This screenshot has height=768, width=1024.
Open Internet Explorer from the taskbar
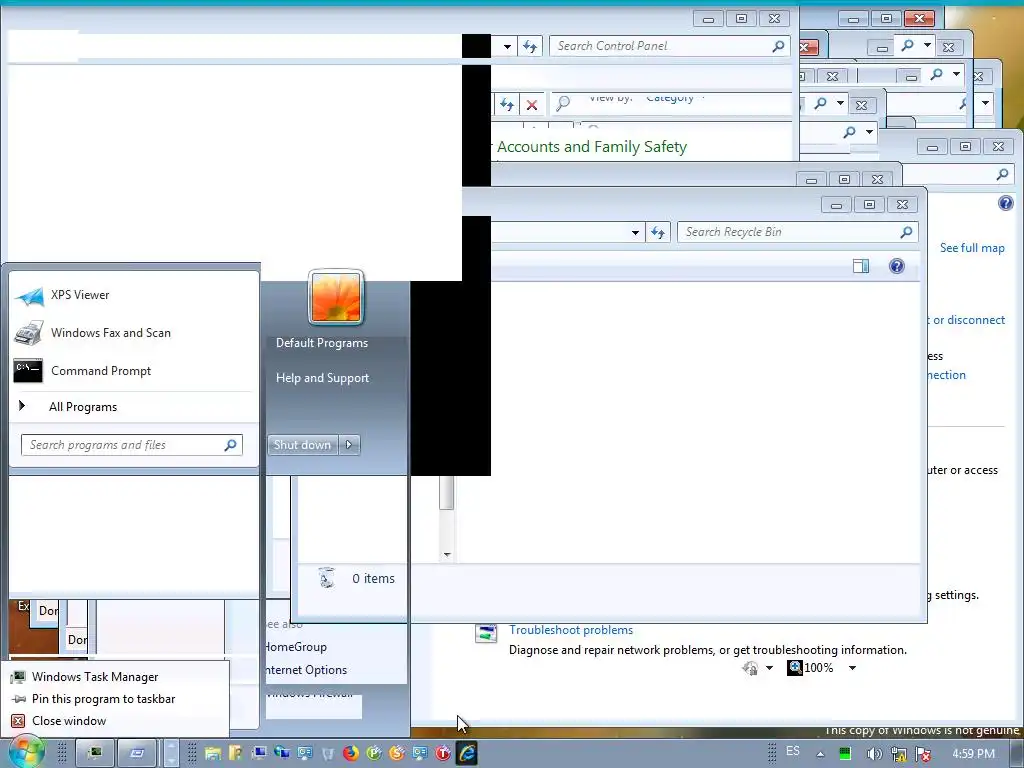467,753
